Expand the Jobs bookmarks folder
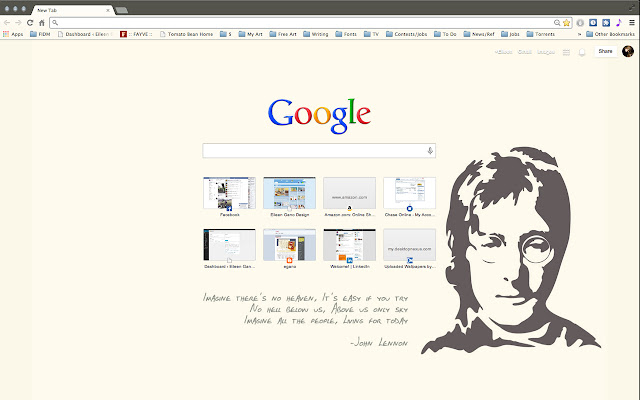The image size is (640, 400). [510, 34]
